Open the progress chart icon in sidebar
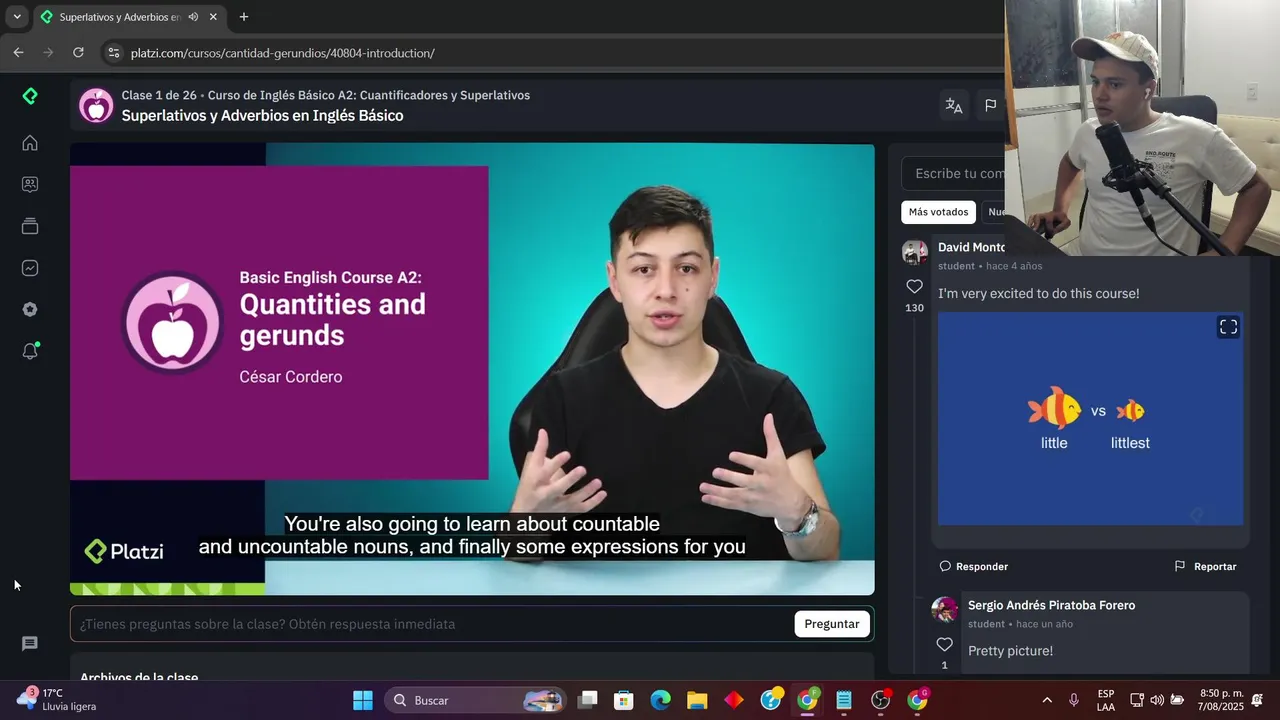This screenshot has width=1280, height=720. tap(30, 268)
